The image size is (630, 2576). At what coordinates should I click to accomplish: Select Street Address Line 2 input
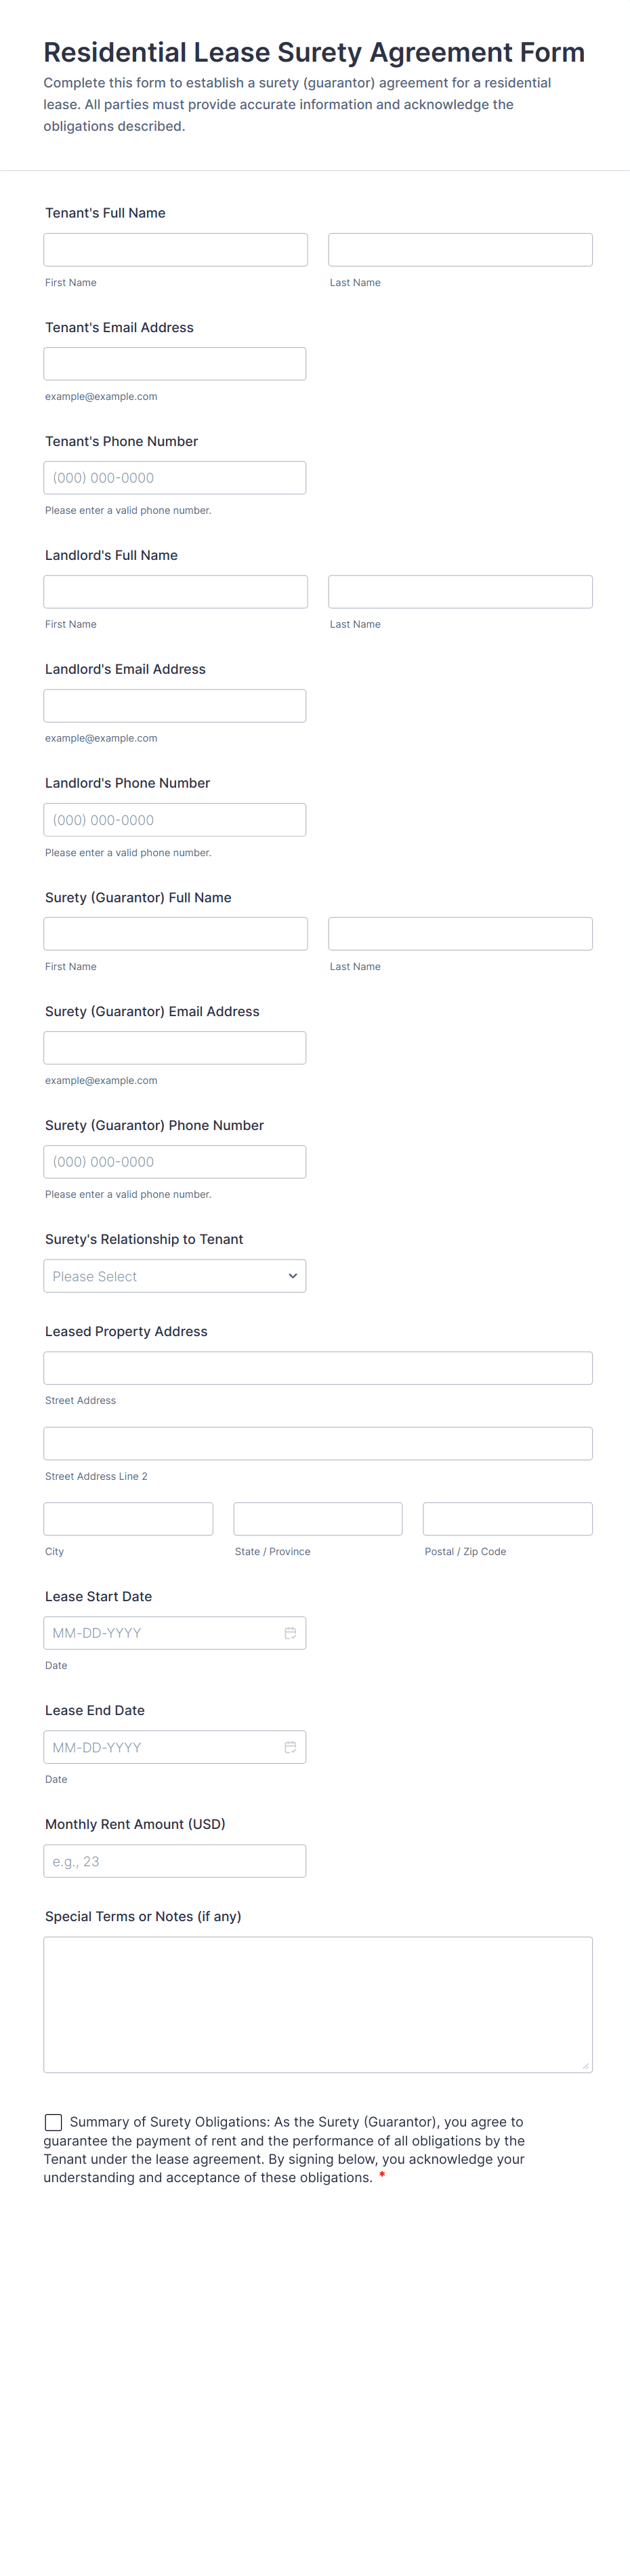click(318, 1443)
